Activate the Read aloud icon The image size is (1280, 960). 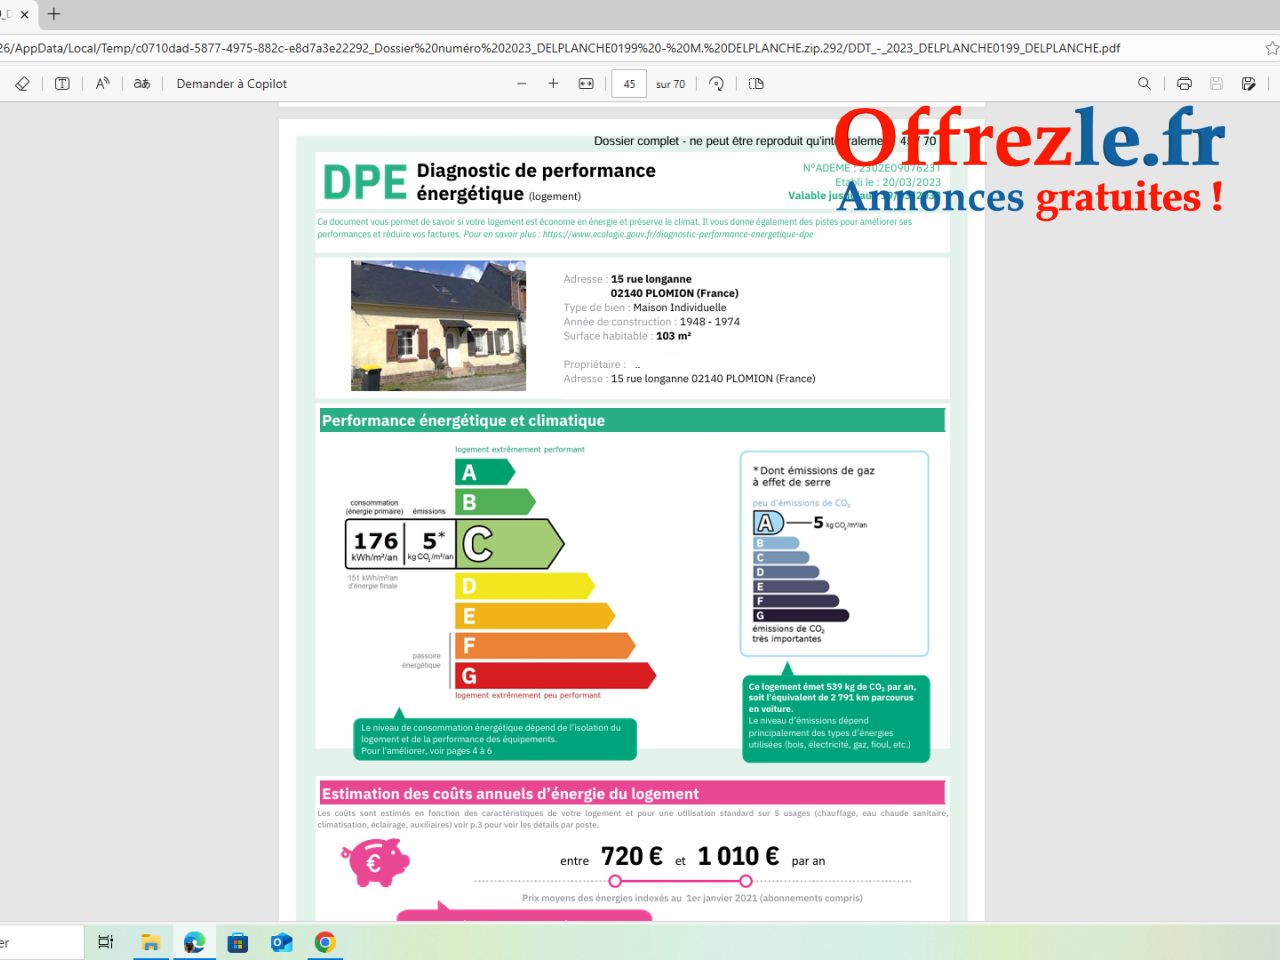click(x=102, y=84)
